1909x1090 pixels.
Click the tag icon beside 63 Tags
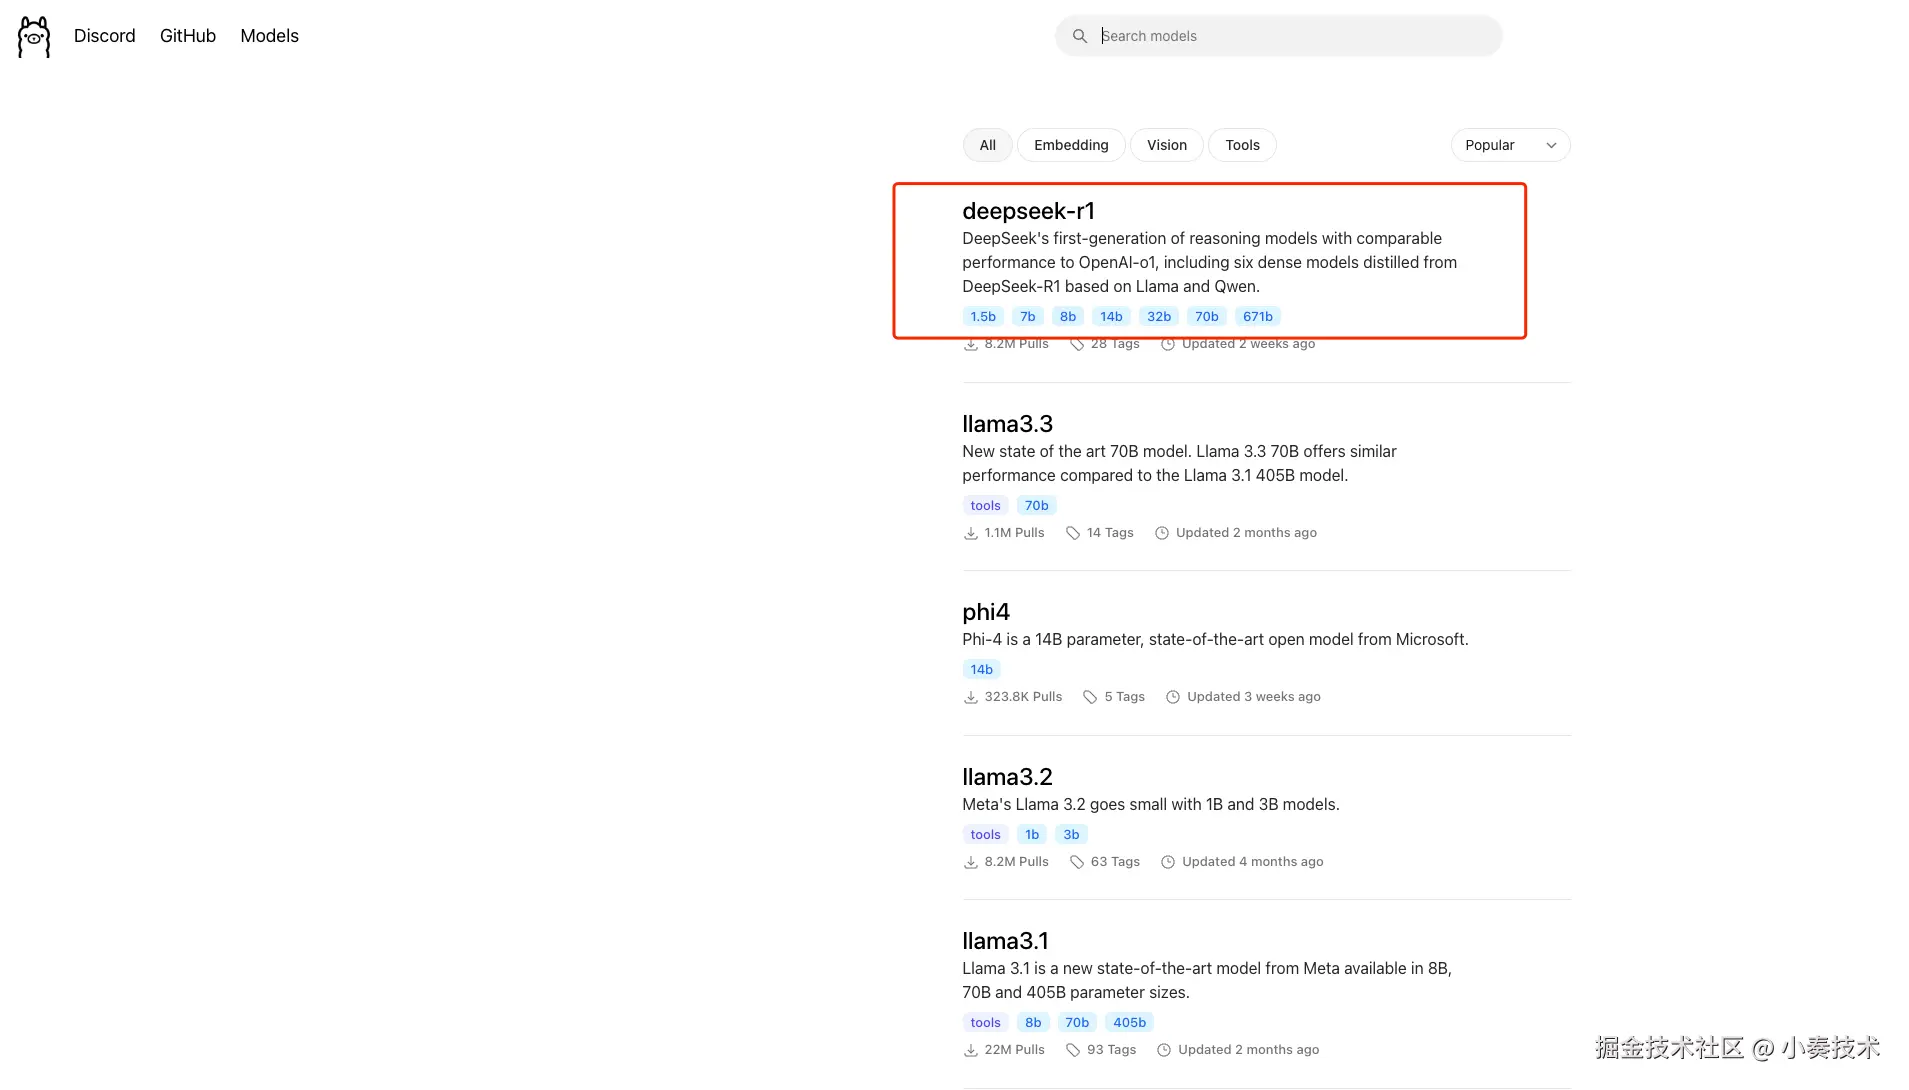coord(1077,863)
